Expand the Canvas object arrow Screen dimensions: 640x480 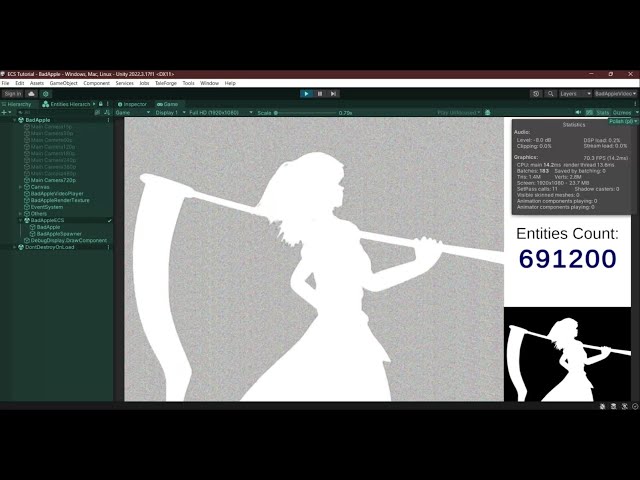pyautogui.click(x=20, y=187)
